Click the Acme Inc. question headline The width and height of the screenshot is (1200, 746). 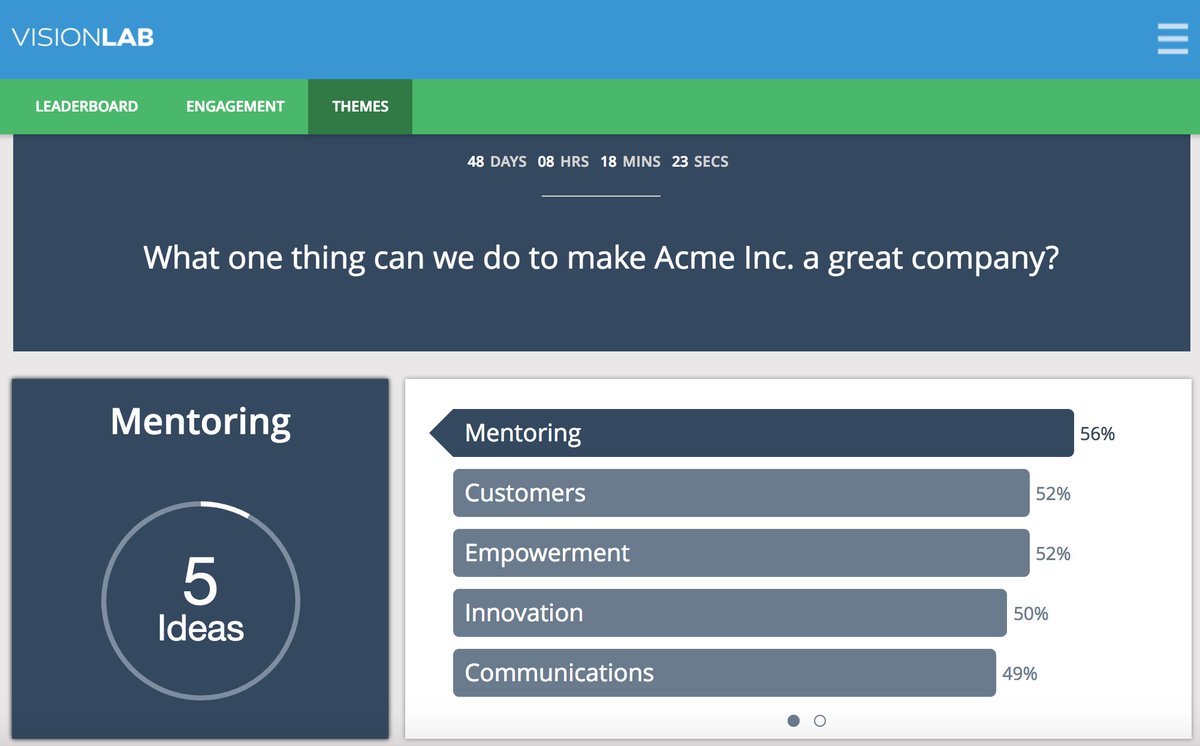[x=601, y=259]
